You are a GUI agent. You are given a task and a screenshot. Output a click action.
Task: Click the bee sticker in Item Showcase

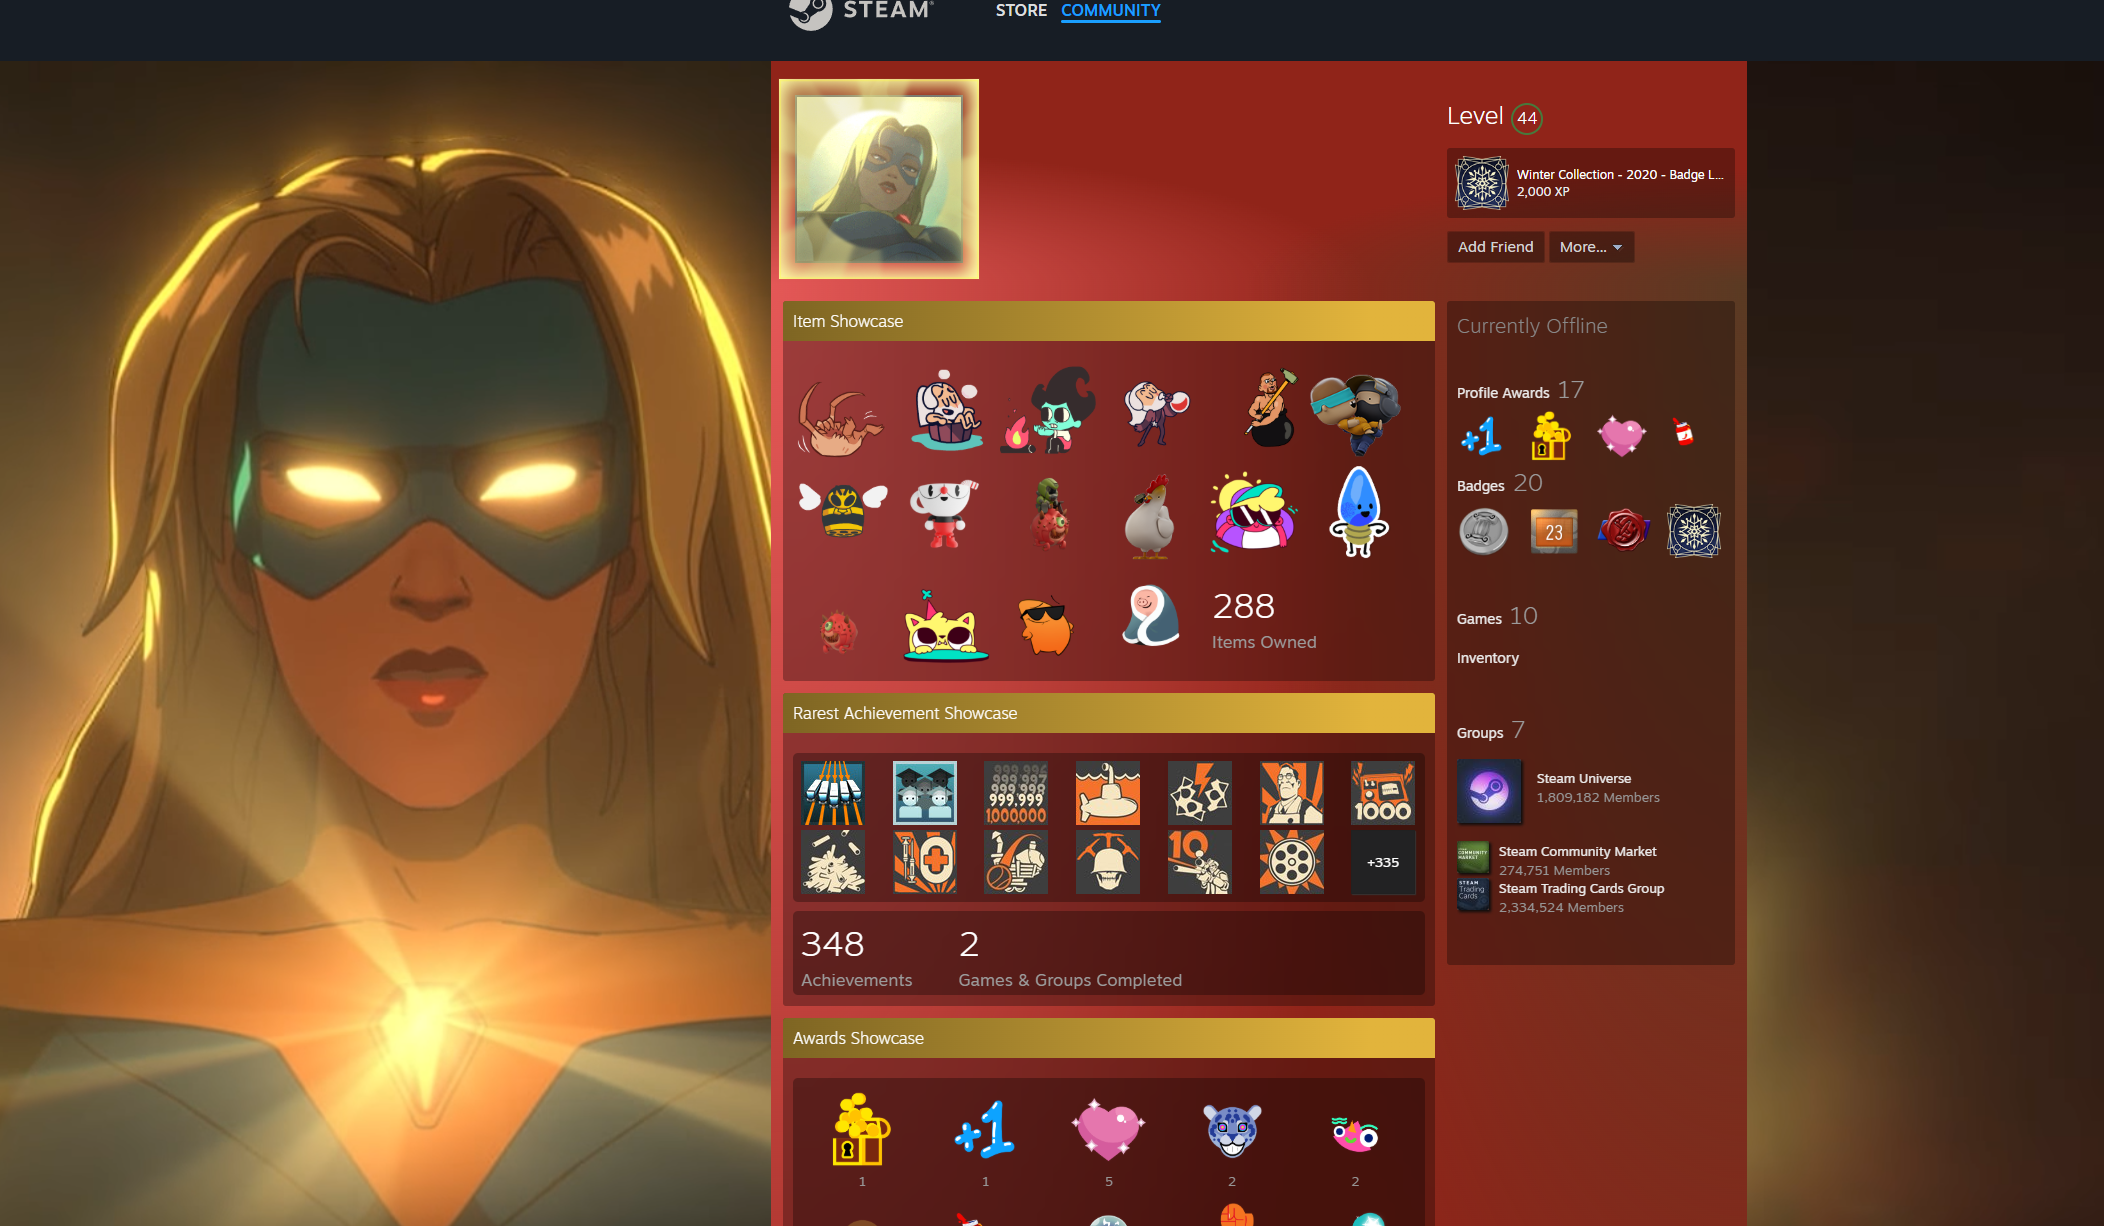(843, 509)
